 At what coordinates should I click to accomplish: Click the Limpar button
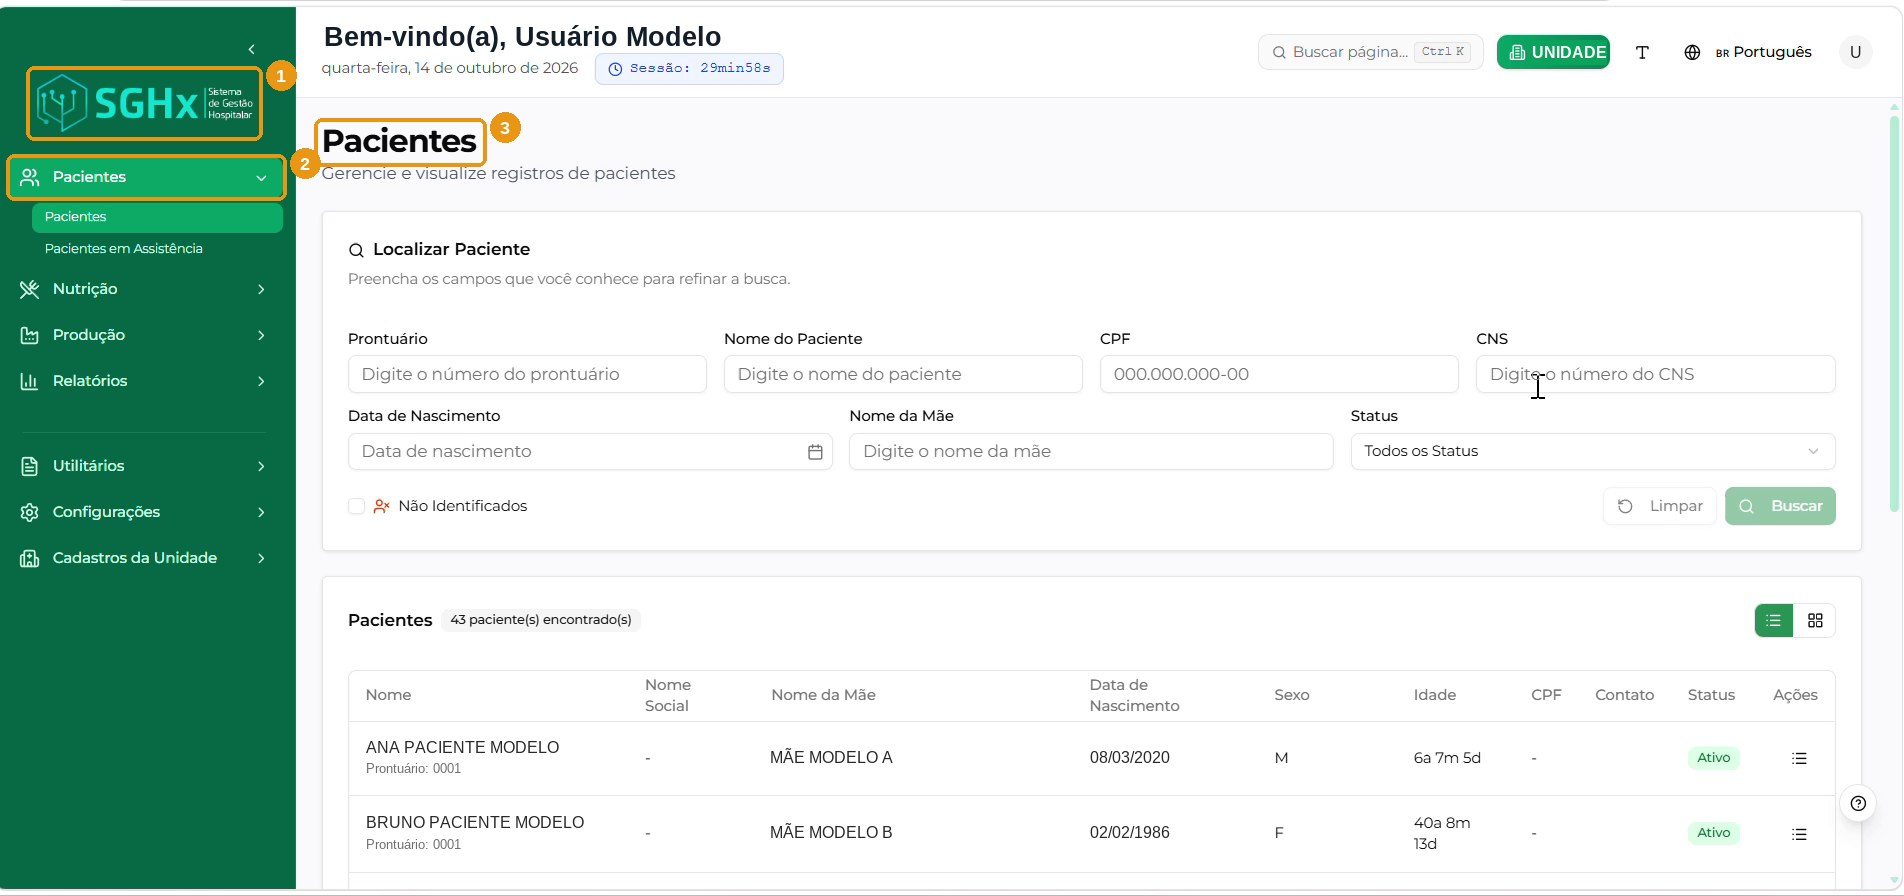click(1660, 506)
